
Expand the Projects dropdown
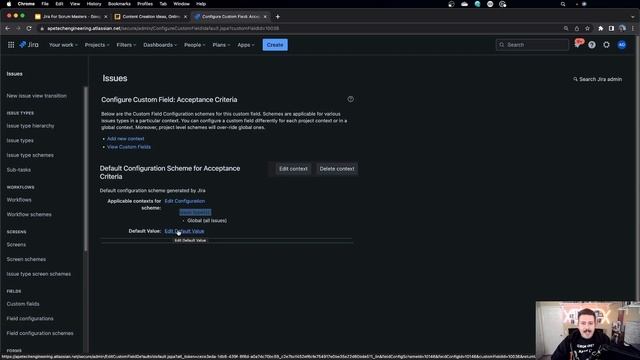click(97, 45)
